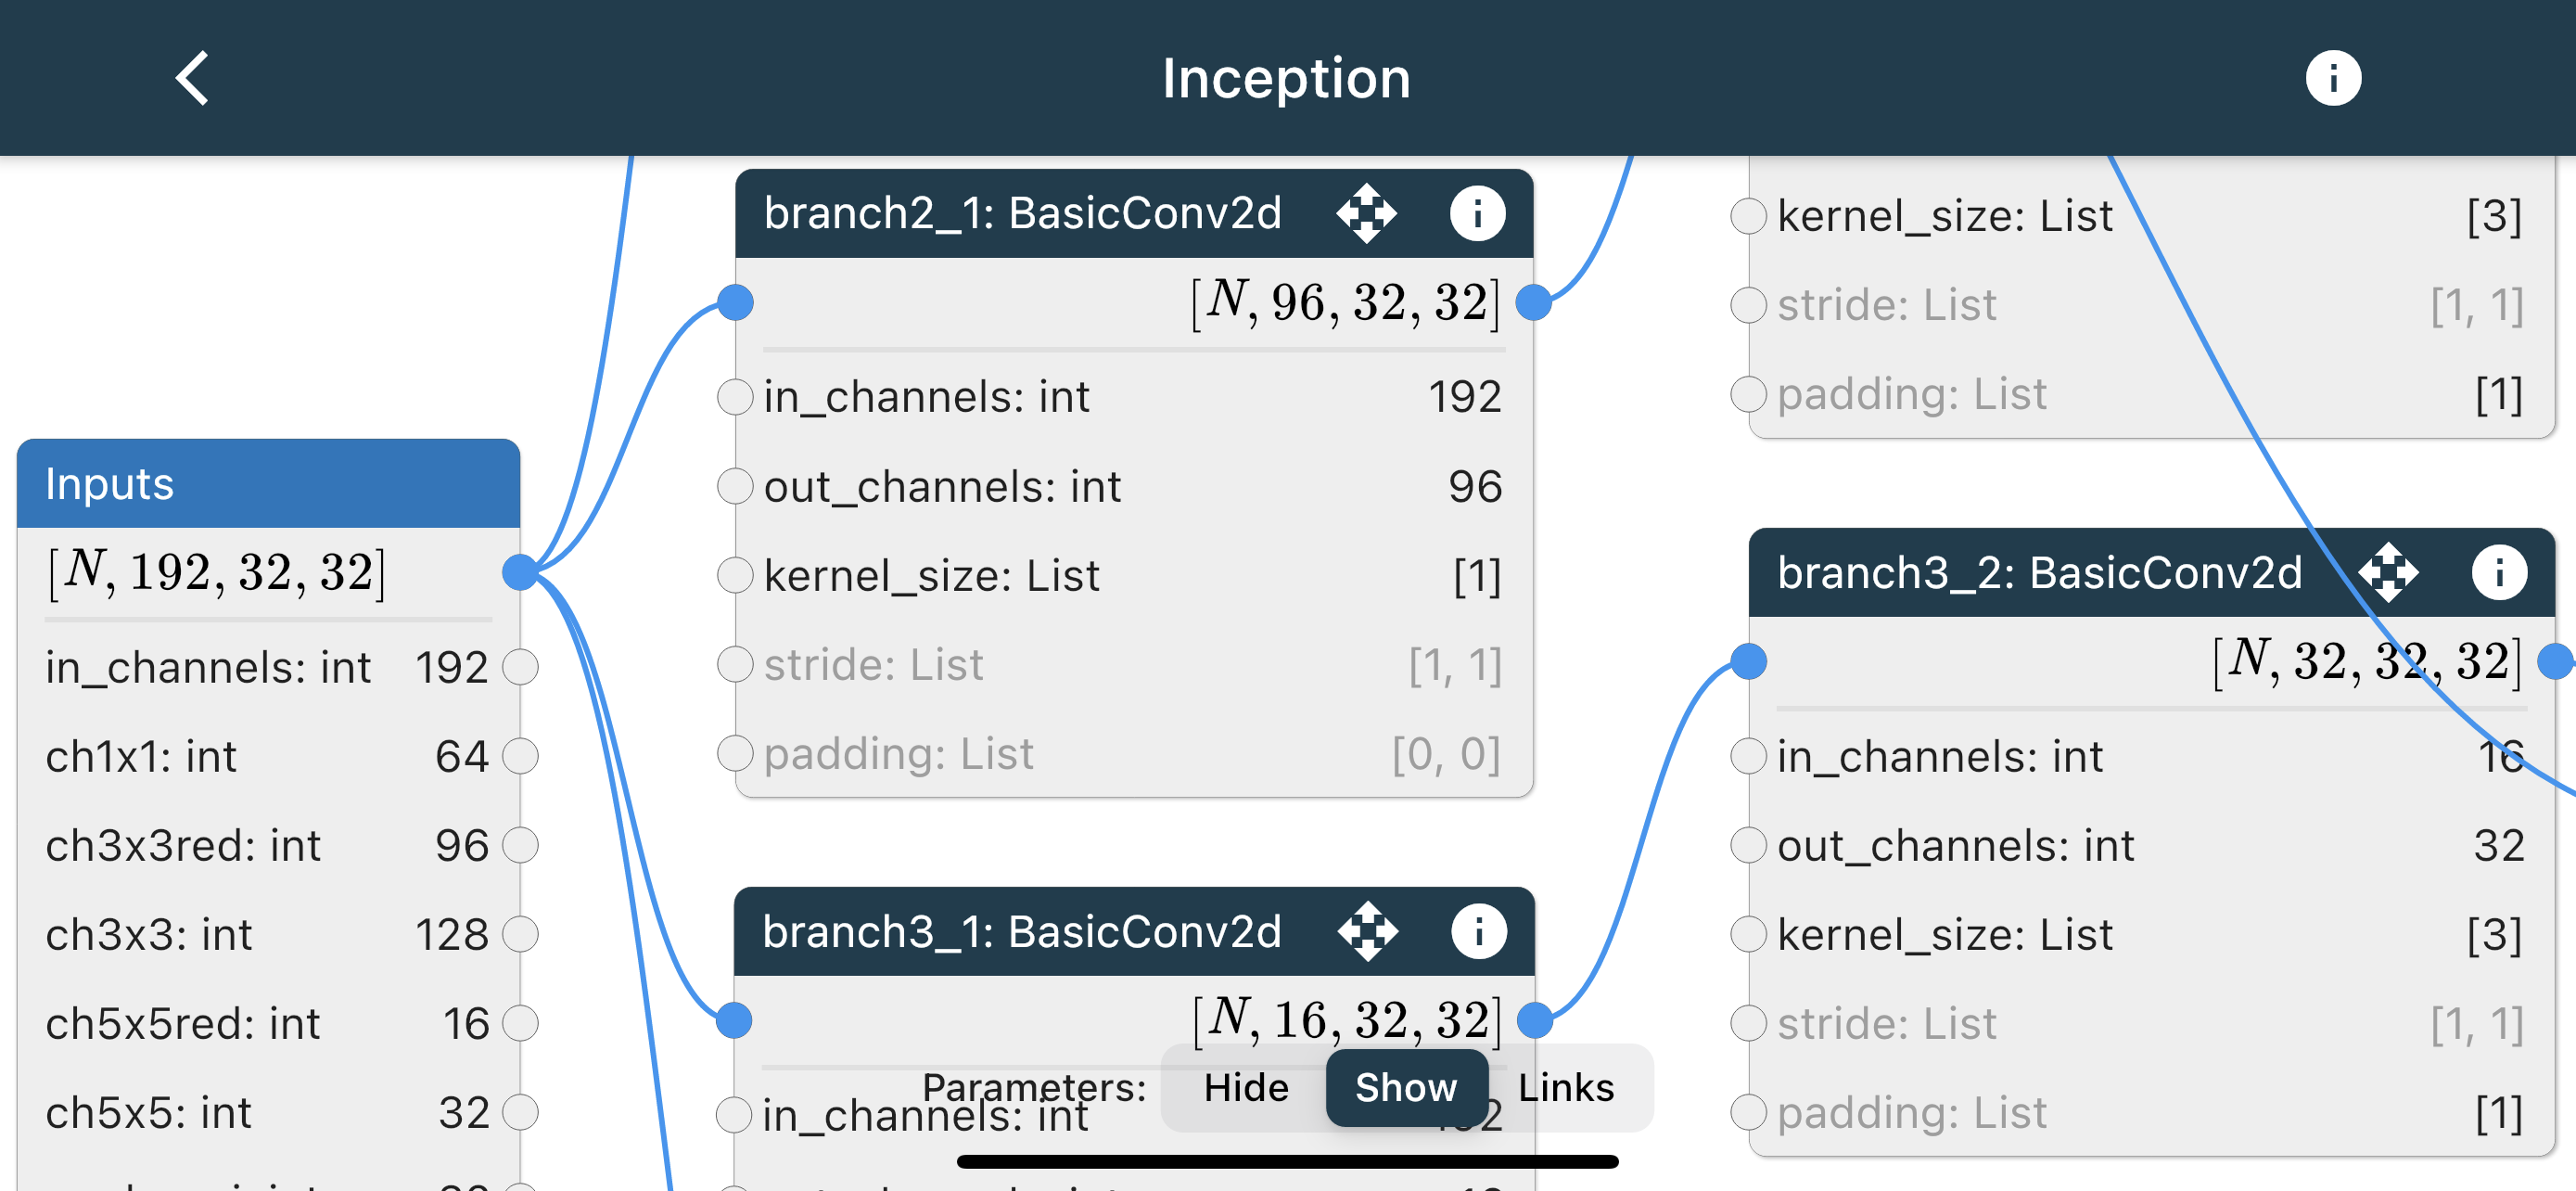The height and width of the screenshot is (1191, 2576).
Task: Toggle branch3_2 kernel_size port
Action: (1748, 934)
